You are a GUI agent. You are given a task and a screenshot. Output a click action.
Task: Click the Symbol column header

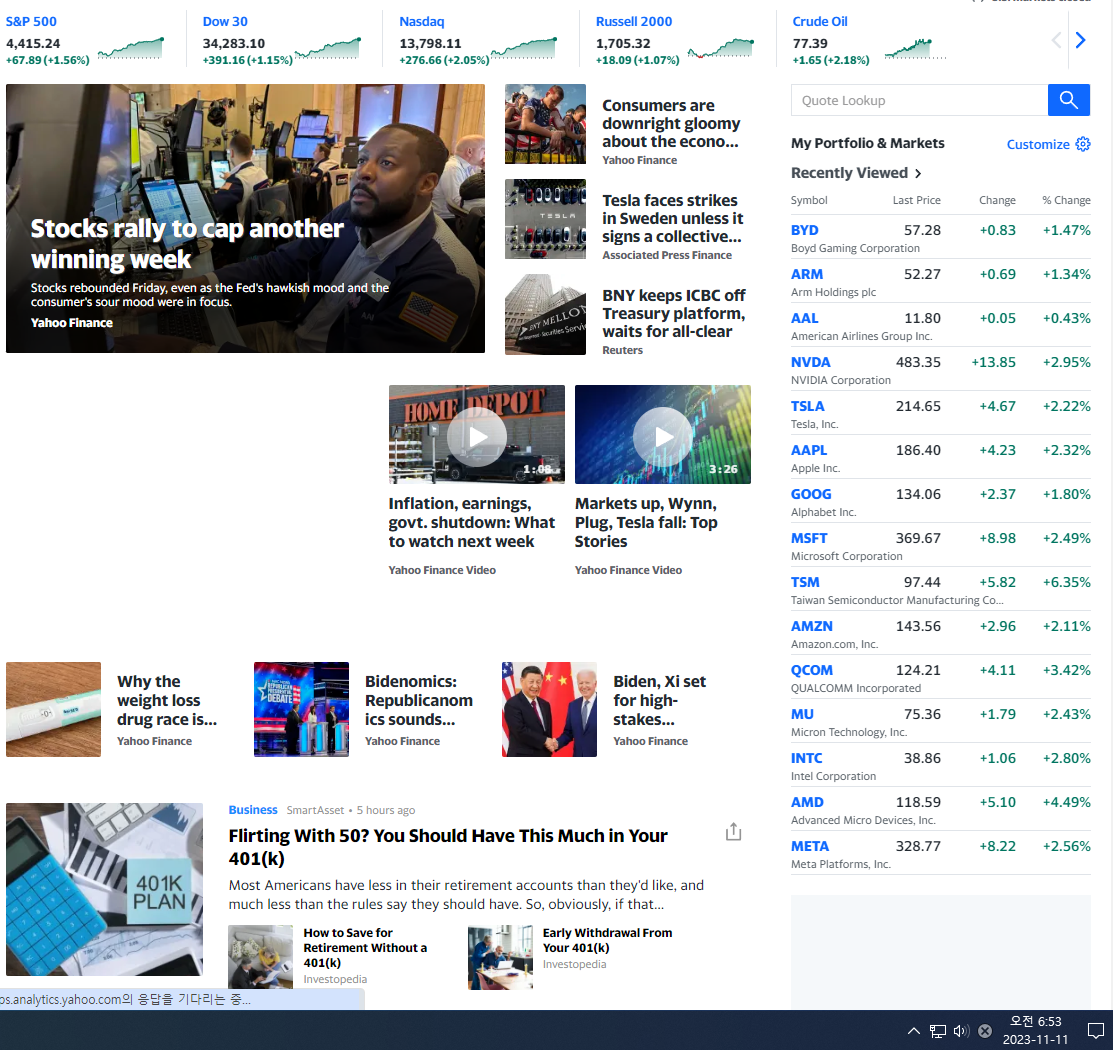pos(809,200)
